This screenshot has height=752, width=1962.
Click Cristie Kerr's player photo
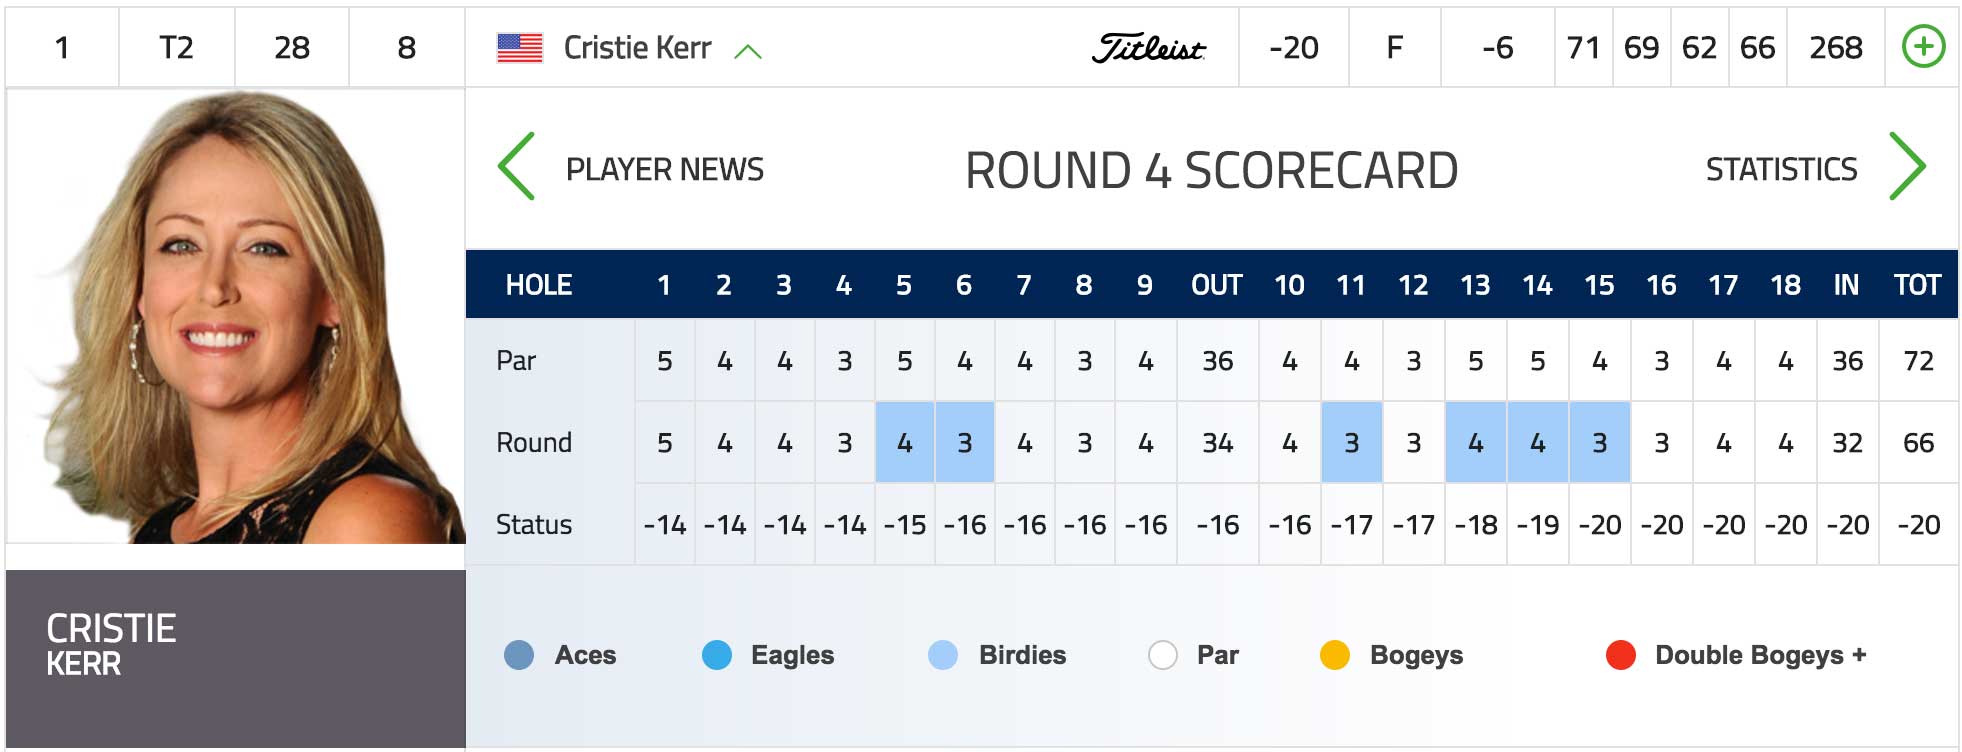236,317
